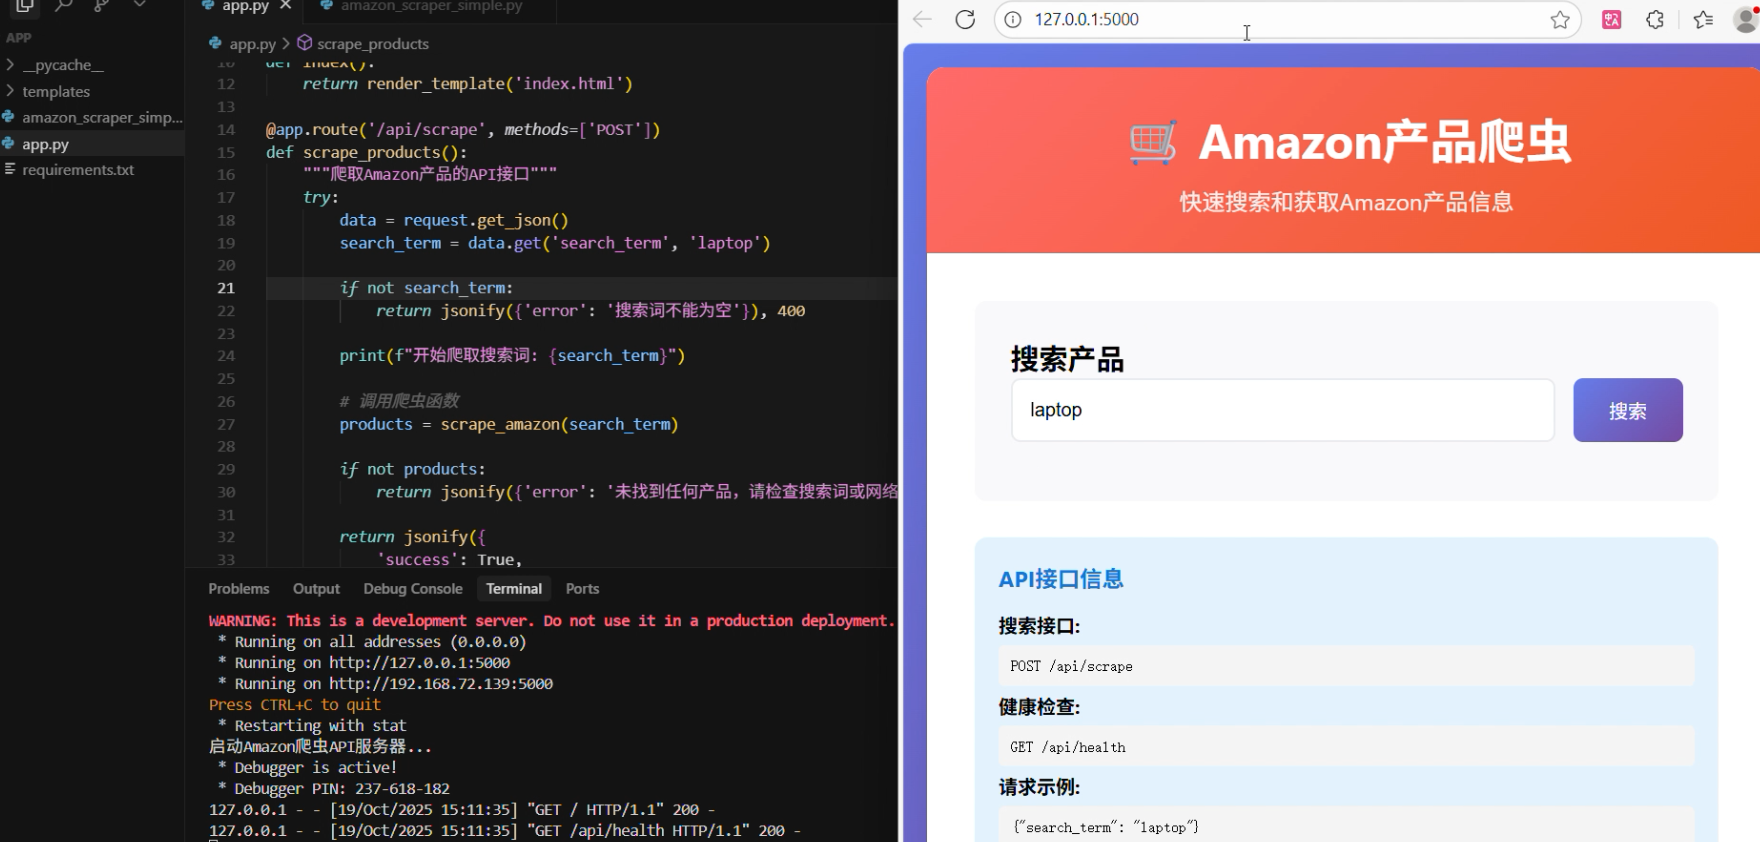Click the scrape_products breadcrumb segment
1760x842 pixels.
tap(373, 44)
